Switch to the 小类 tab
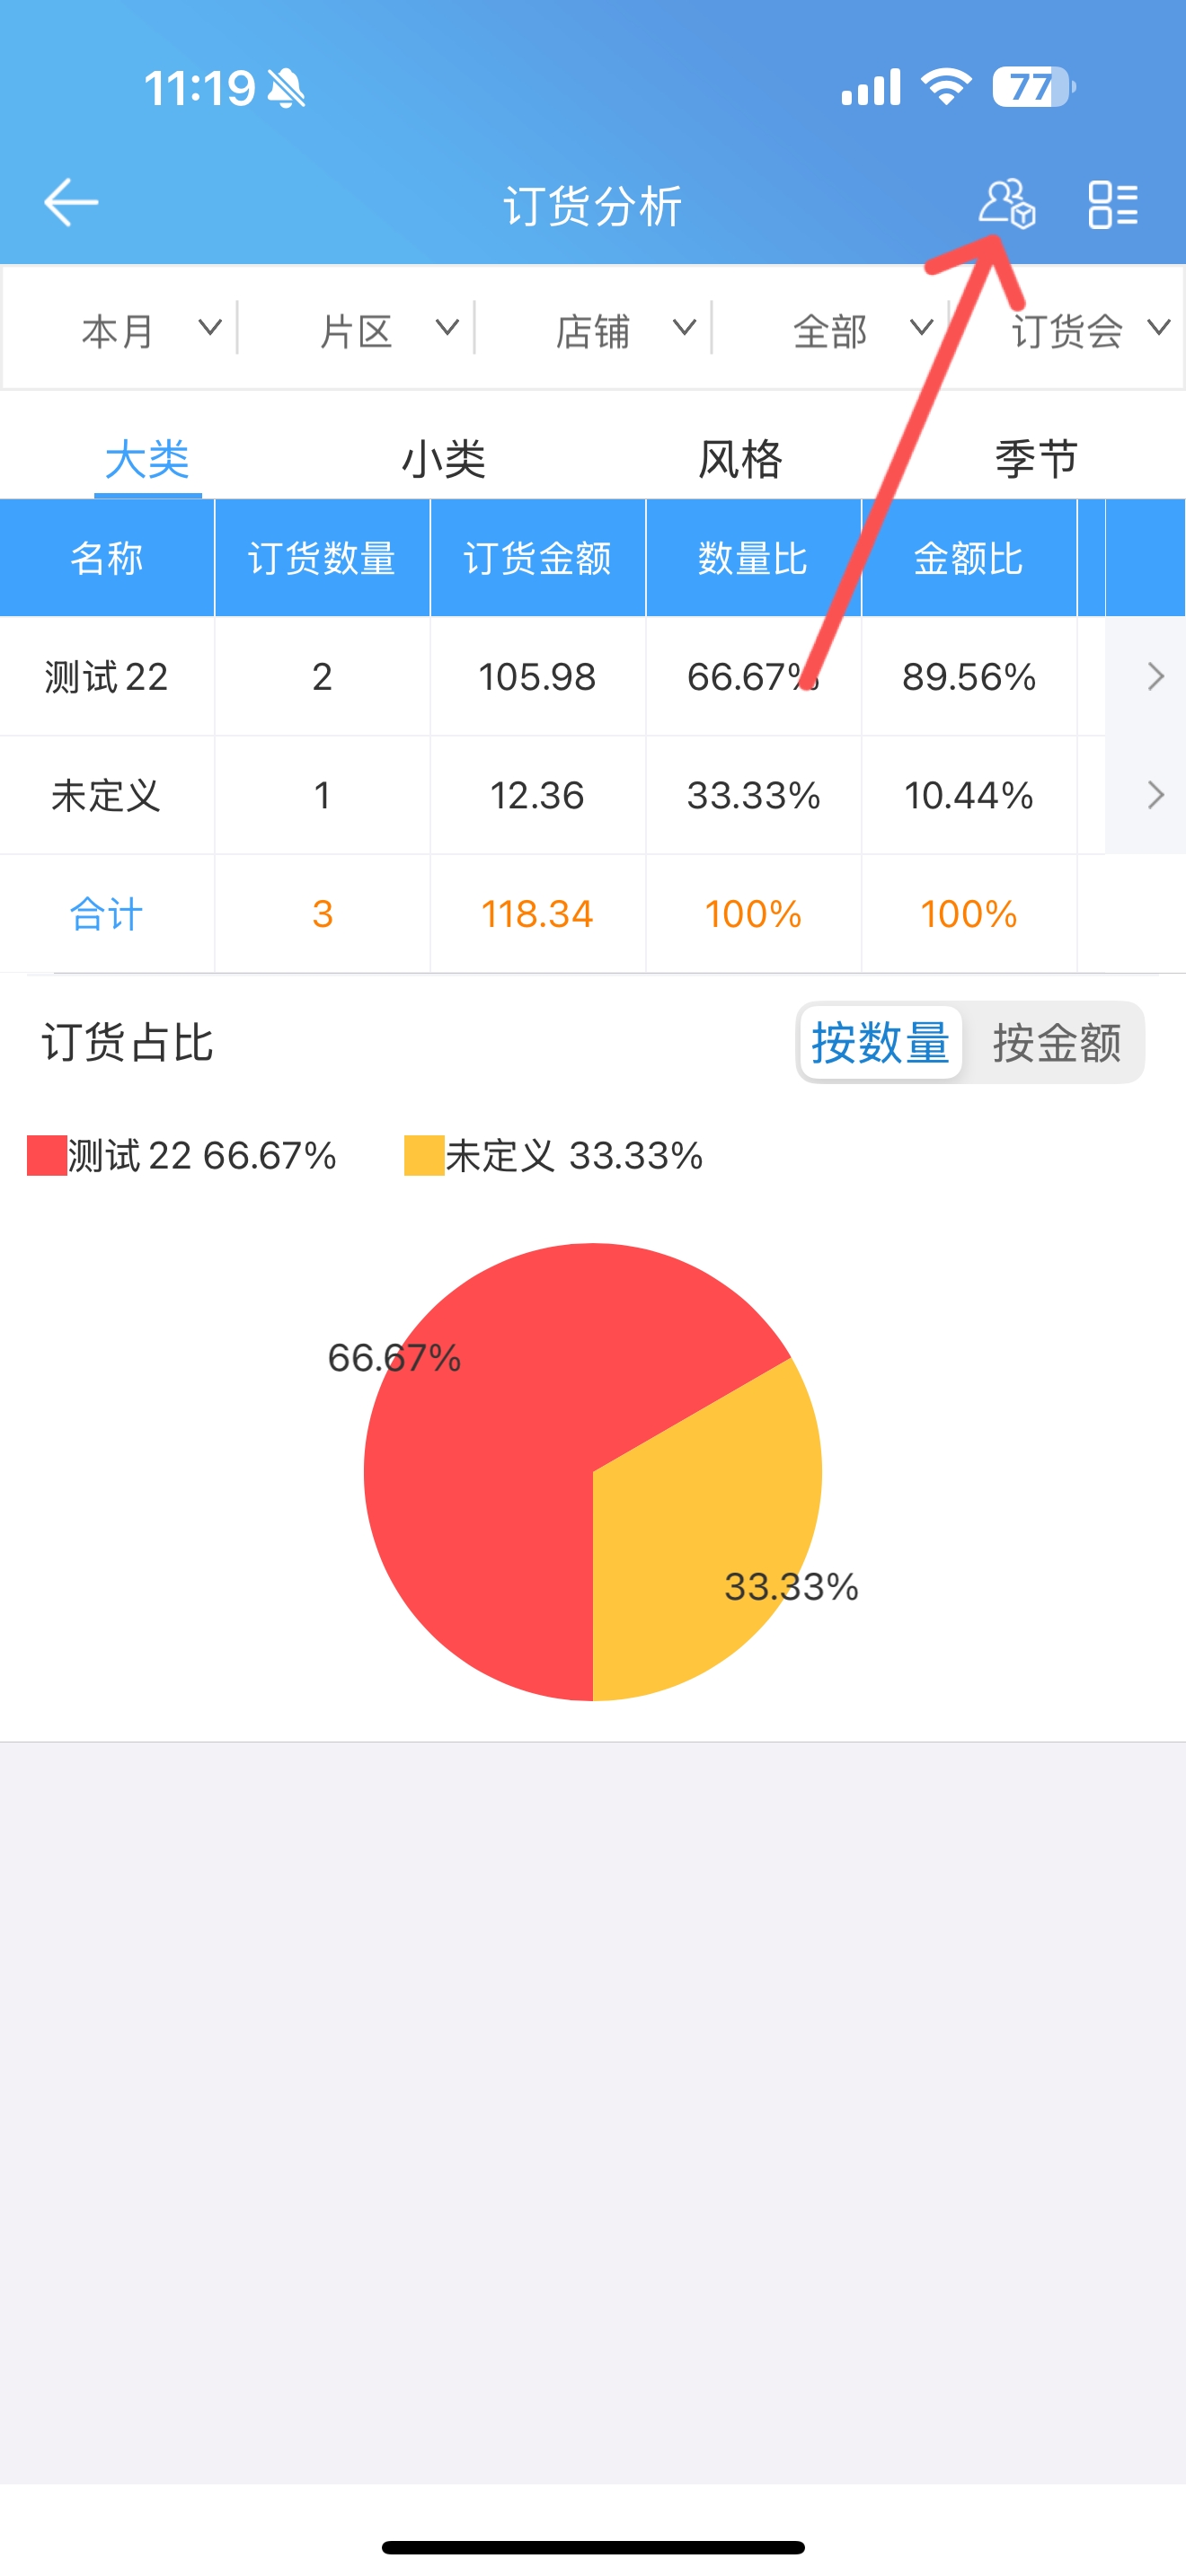Screen dimensions: 1186x2576 [443, 460]
